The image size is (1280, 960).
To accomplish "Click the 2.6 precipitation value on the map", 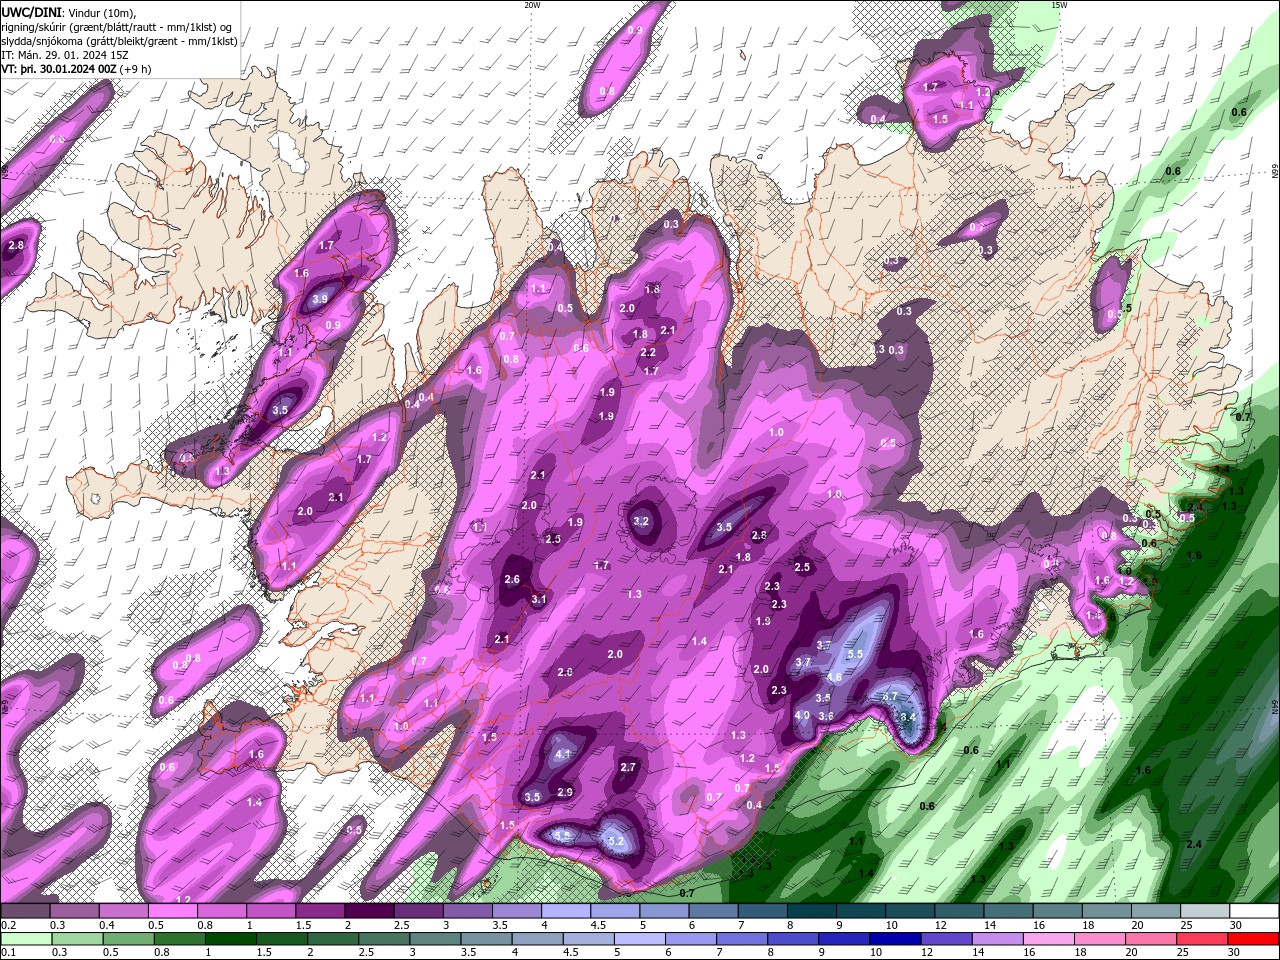I will click(512, 579).
